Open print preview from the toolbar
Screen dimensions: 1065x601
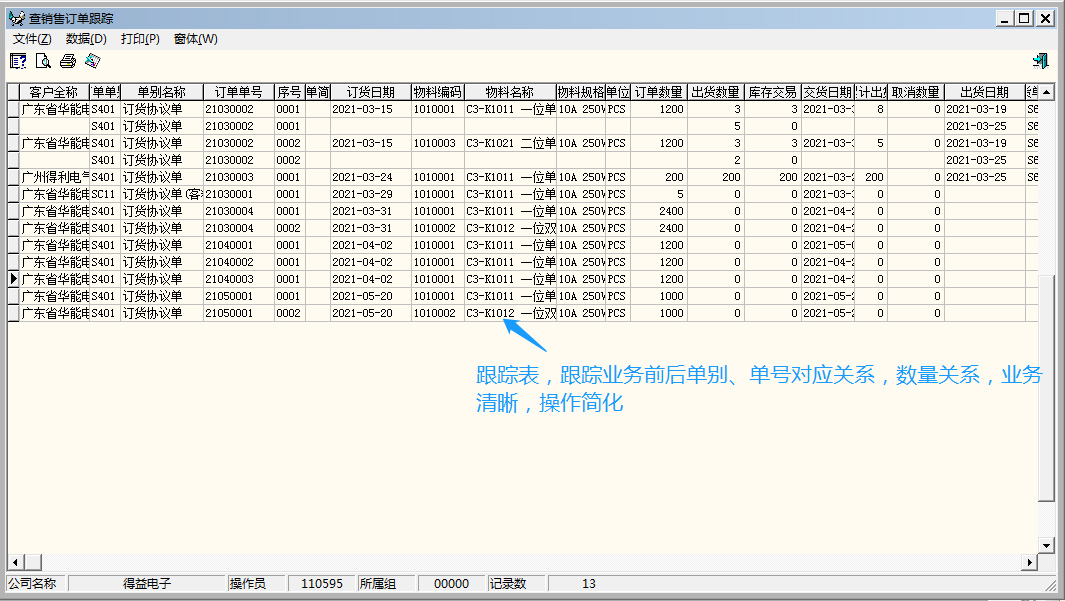(x=43, y=62)
